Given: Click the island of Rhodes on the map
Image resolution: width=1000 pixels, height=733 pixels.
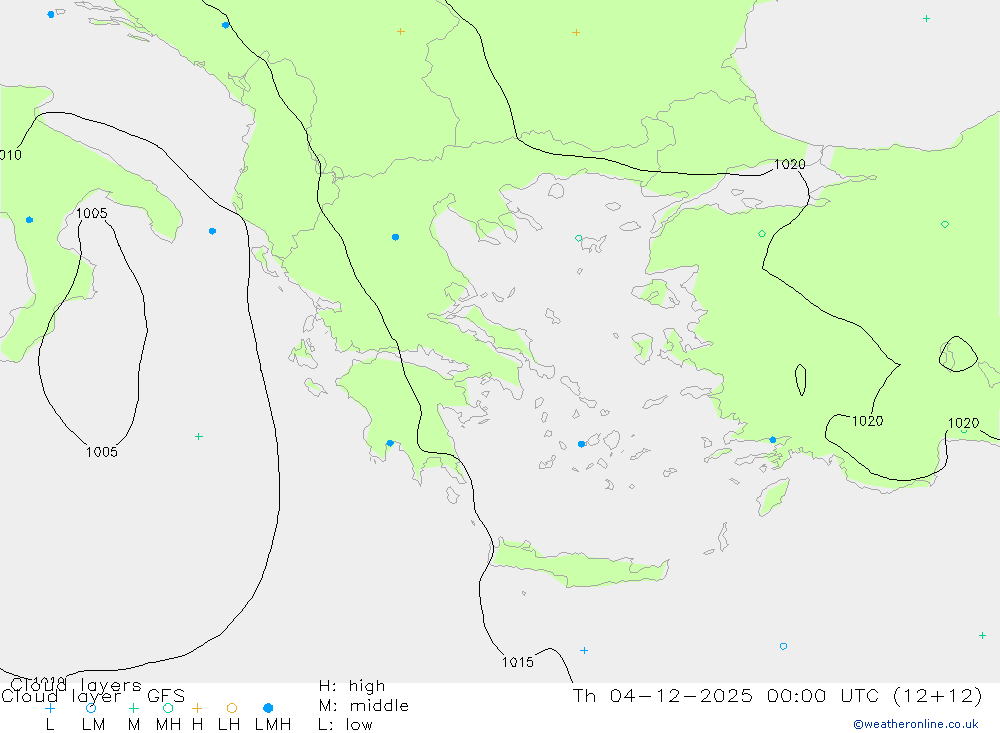Looking at the screenshot, I should [773, 497].
